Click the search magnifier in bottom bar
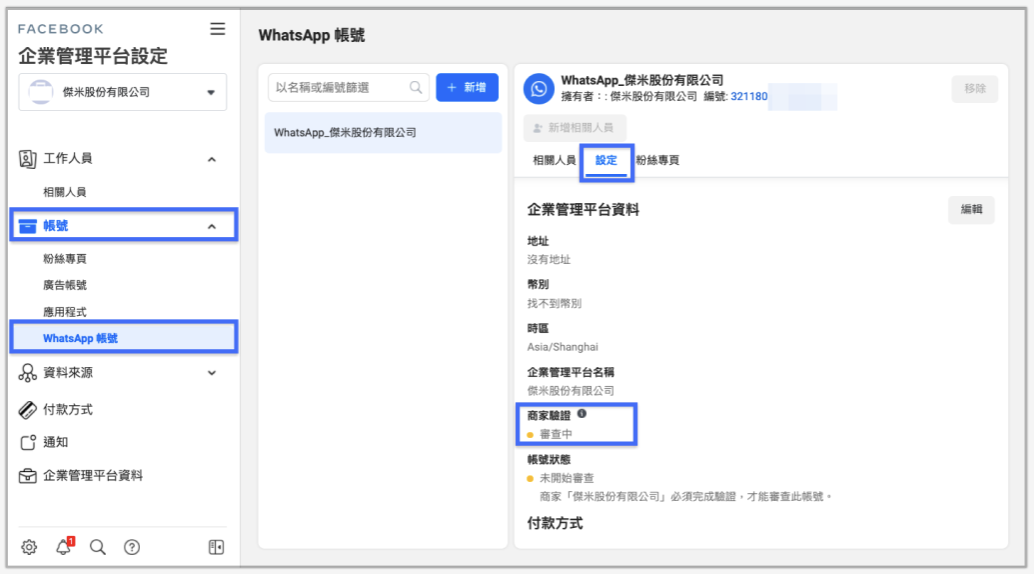This screenshot has width=1034, height=574. point(98,547)
